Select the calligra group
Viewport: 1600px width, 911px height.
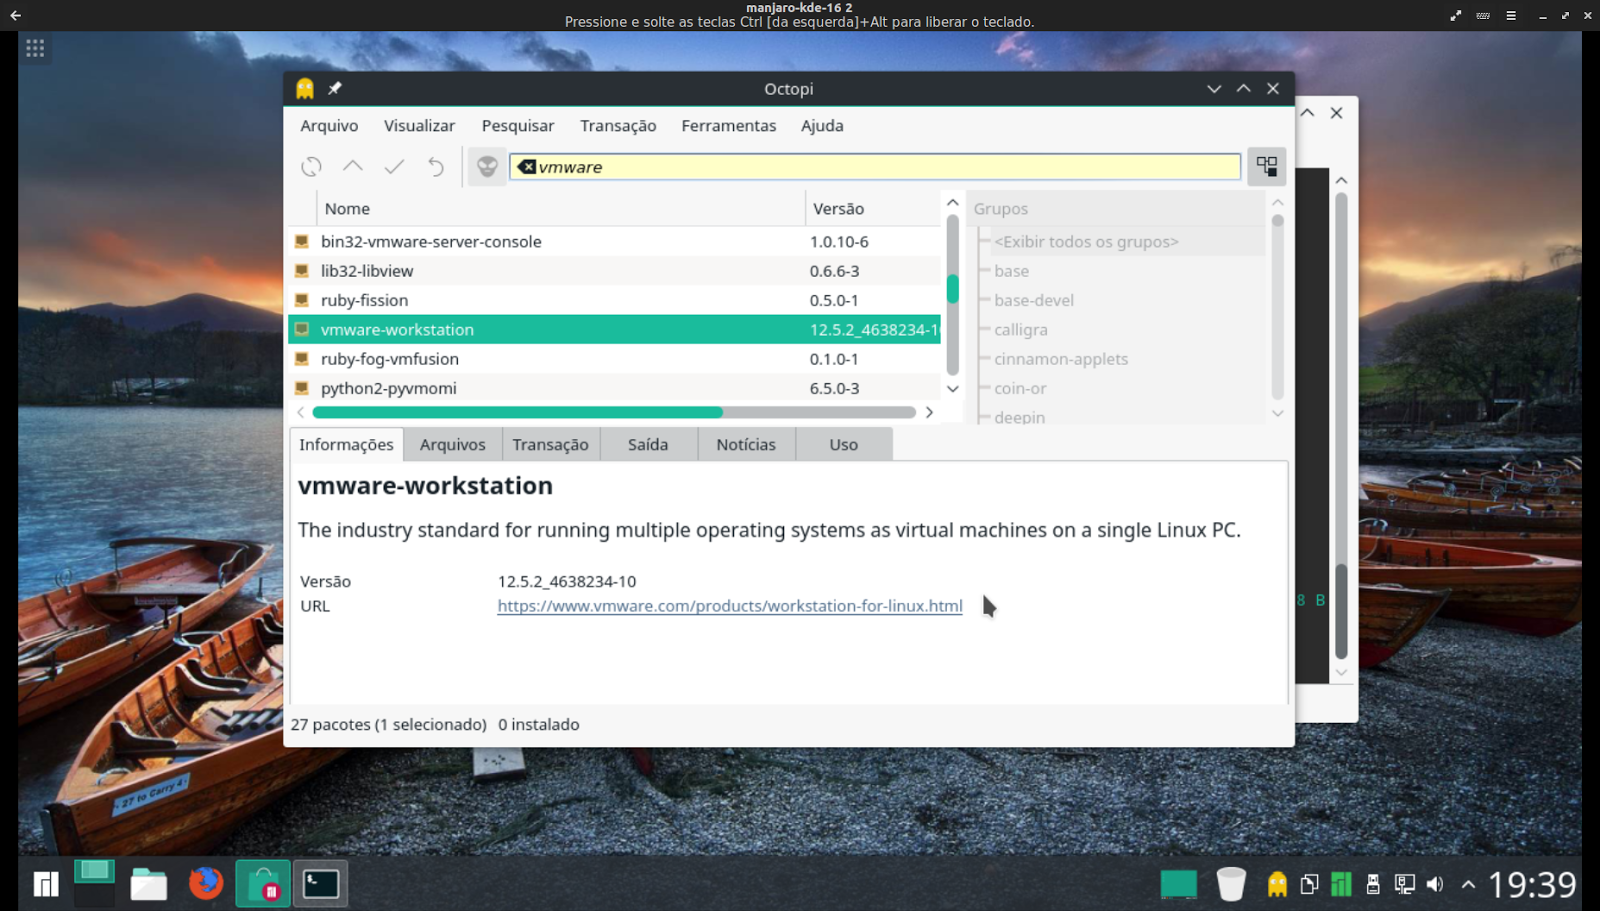click(1021, 329)
